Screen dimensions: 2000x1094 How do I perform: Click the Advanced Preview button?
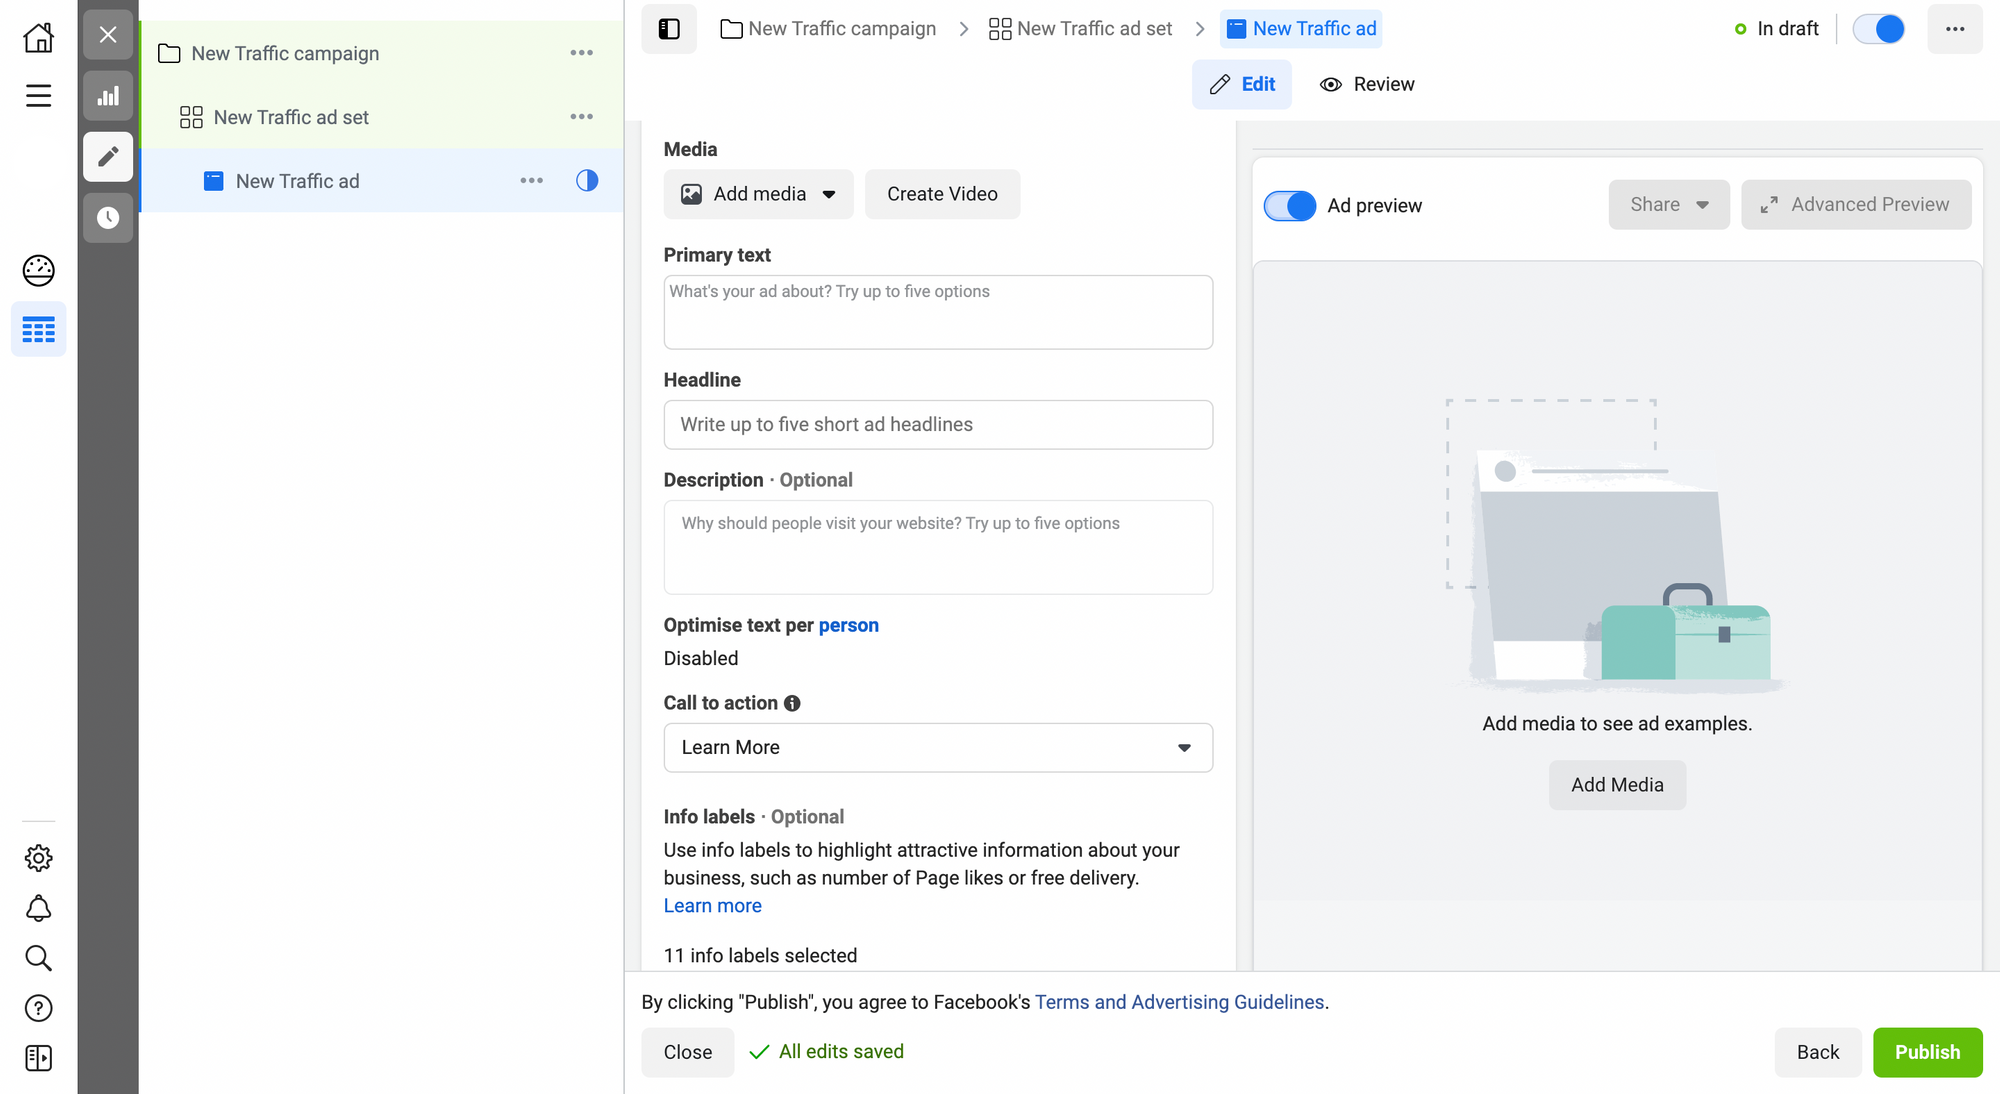click(x=1856, y=205)
